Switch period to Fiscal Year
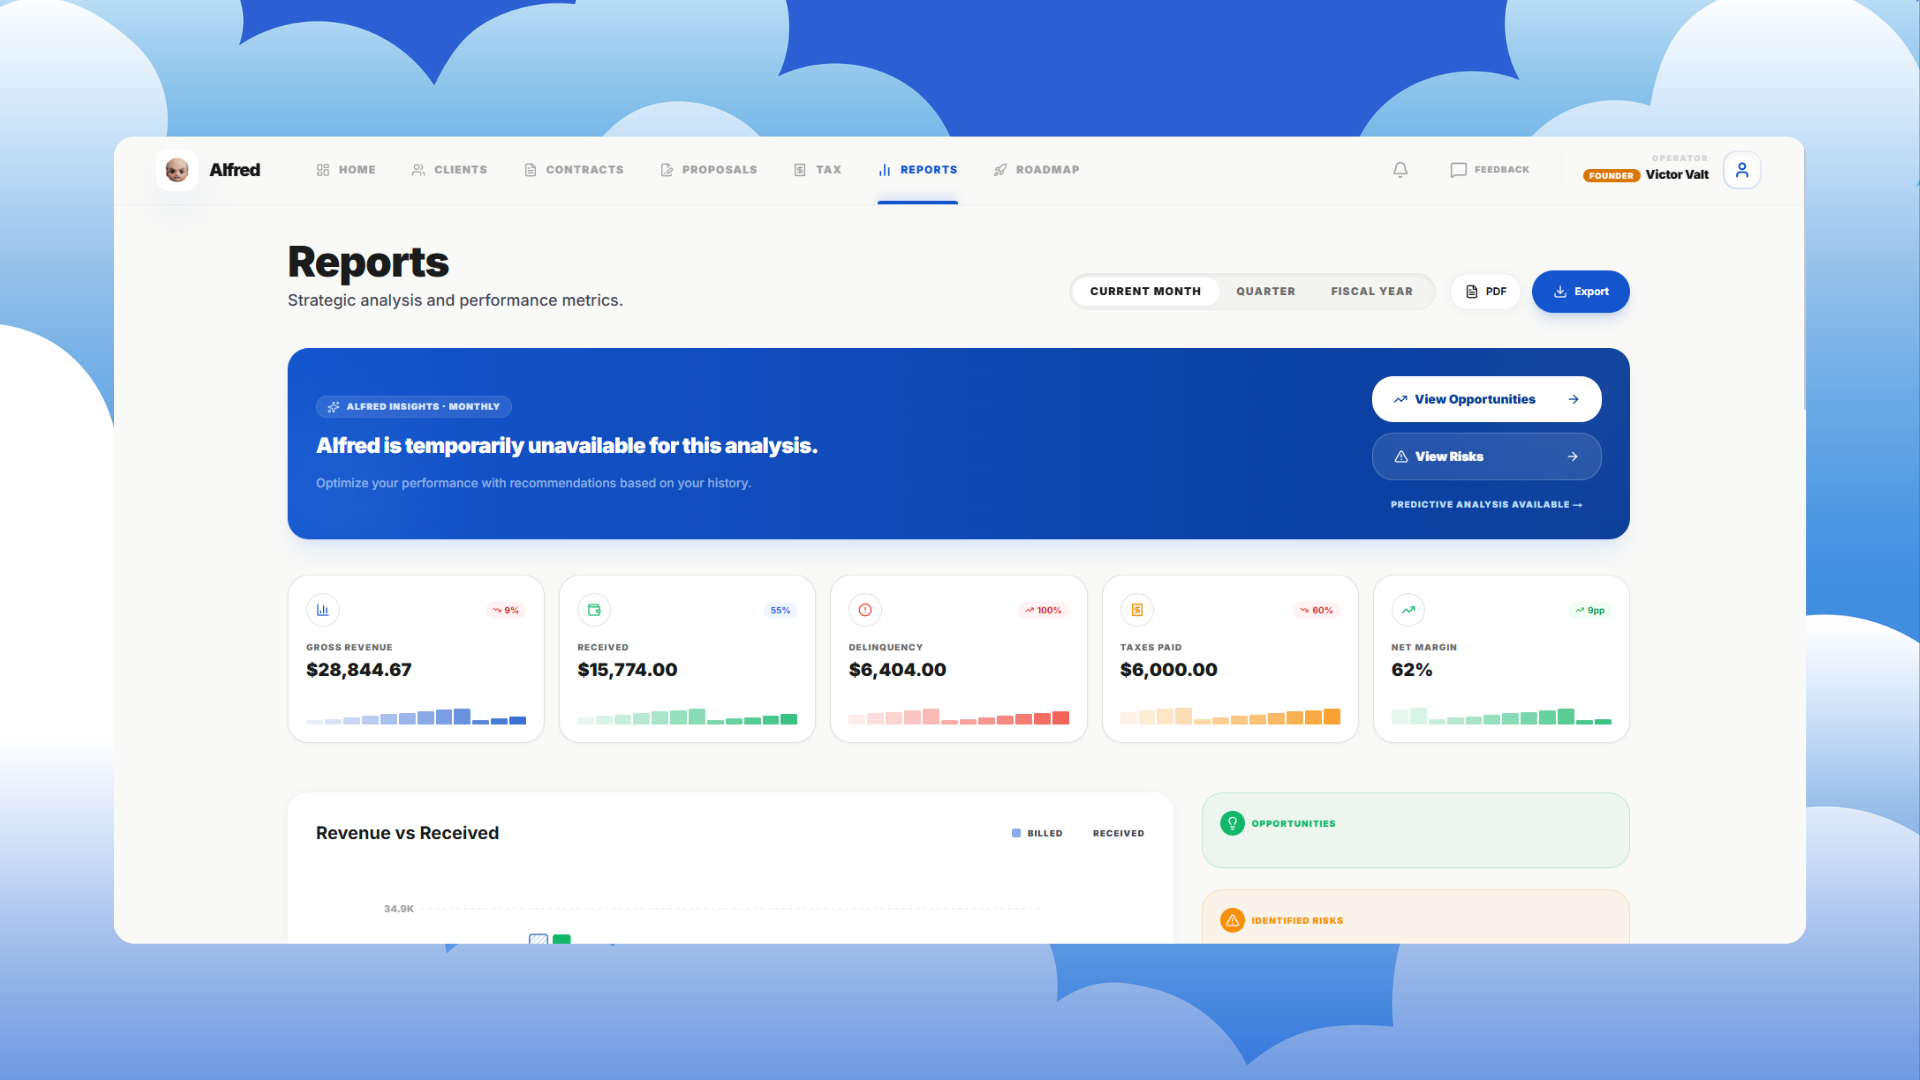Image resolution: width=1920 pixels, height=1080 pixels. point(1371,291)
